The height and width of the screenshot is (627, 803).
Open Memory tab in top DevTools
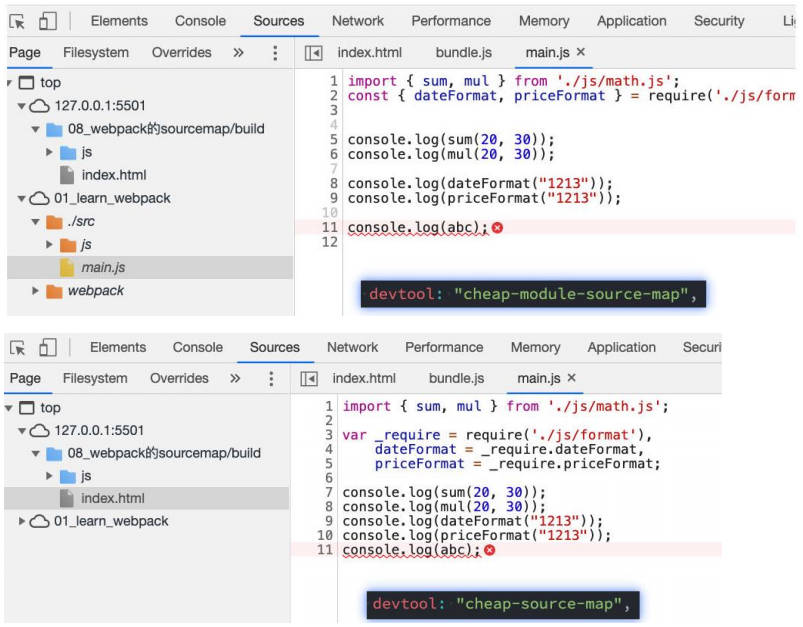tap(544, 21)
